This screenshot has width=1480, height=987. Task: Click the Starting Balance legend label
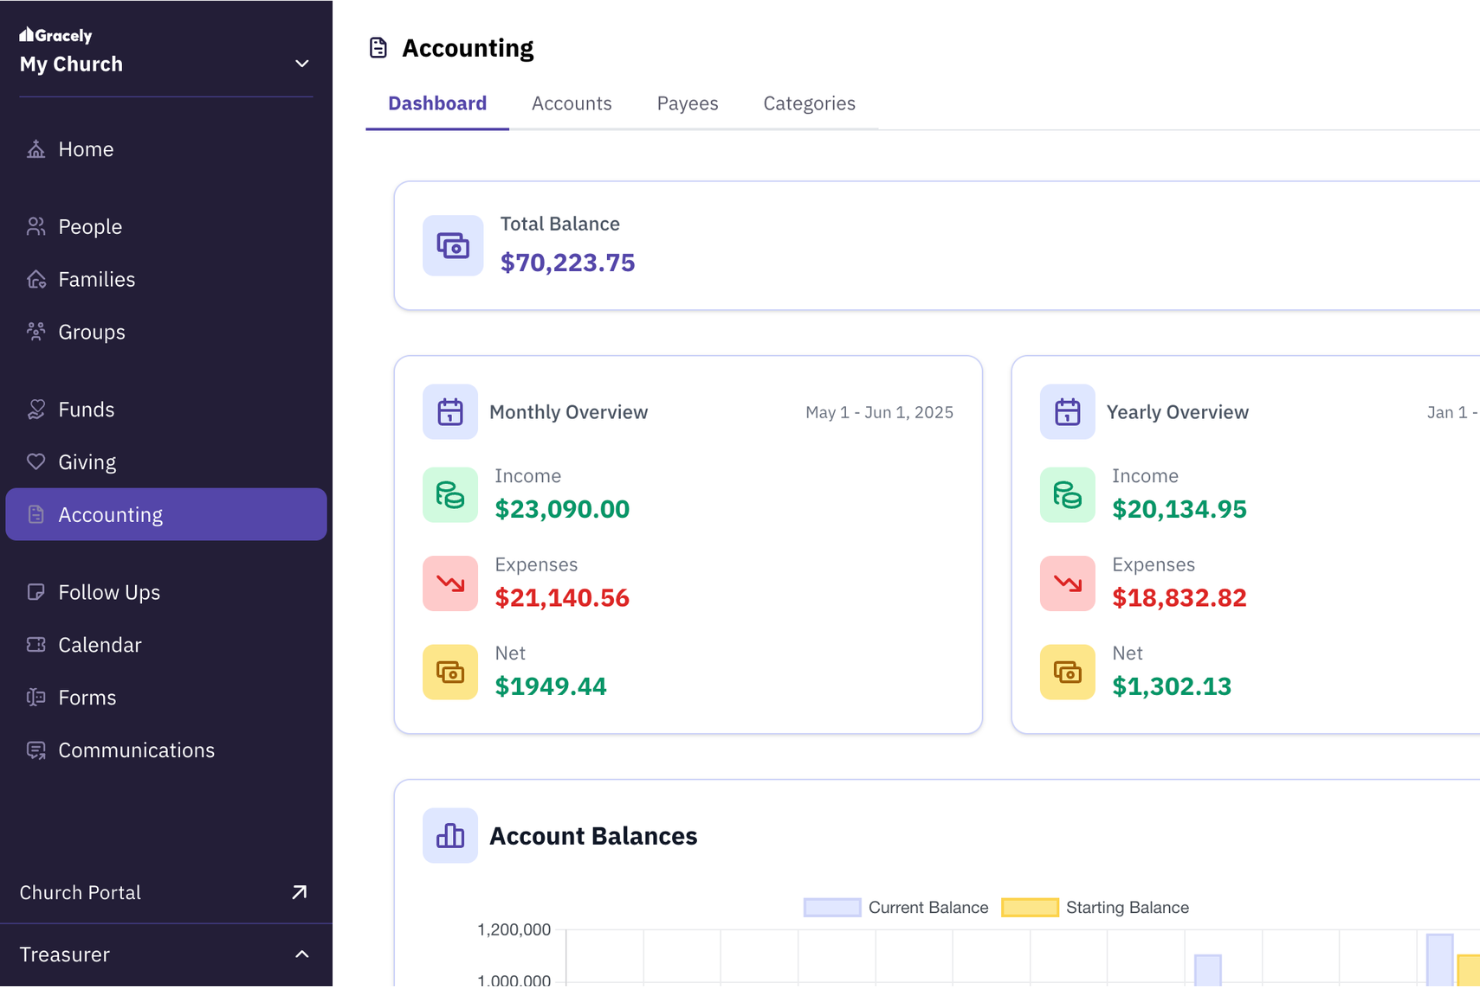1127,907
